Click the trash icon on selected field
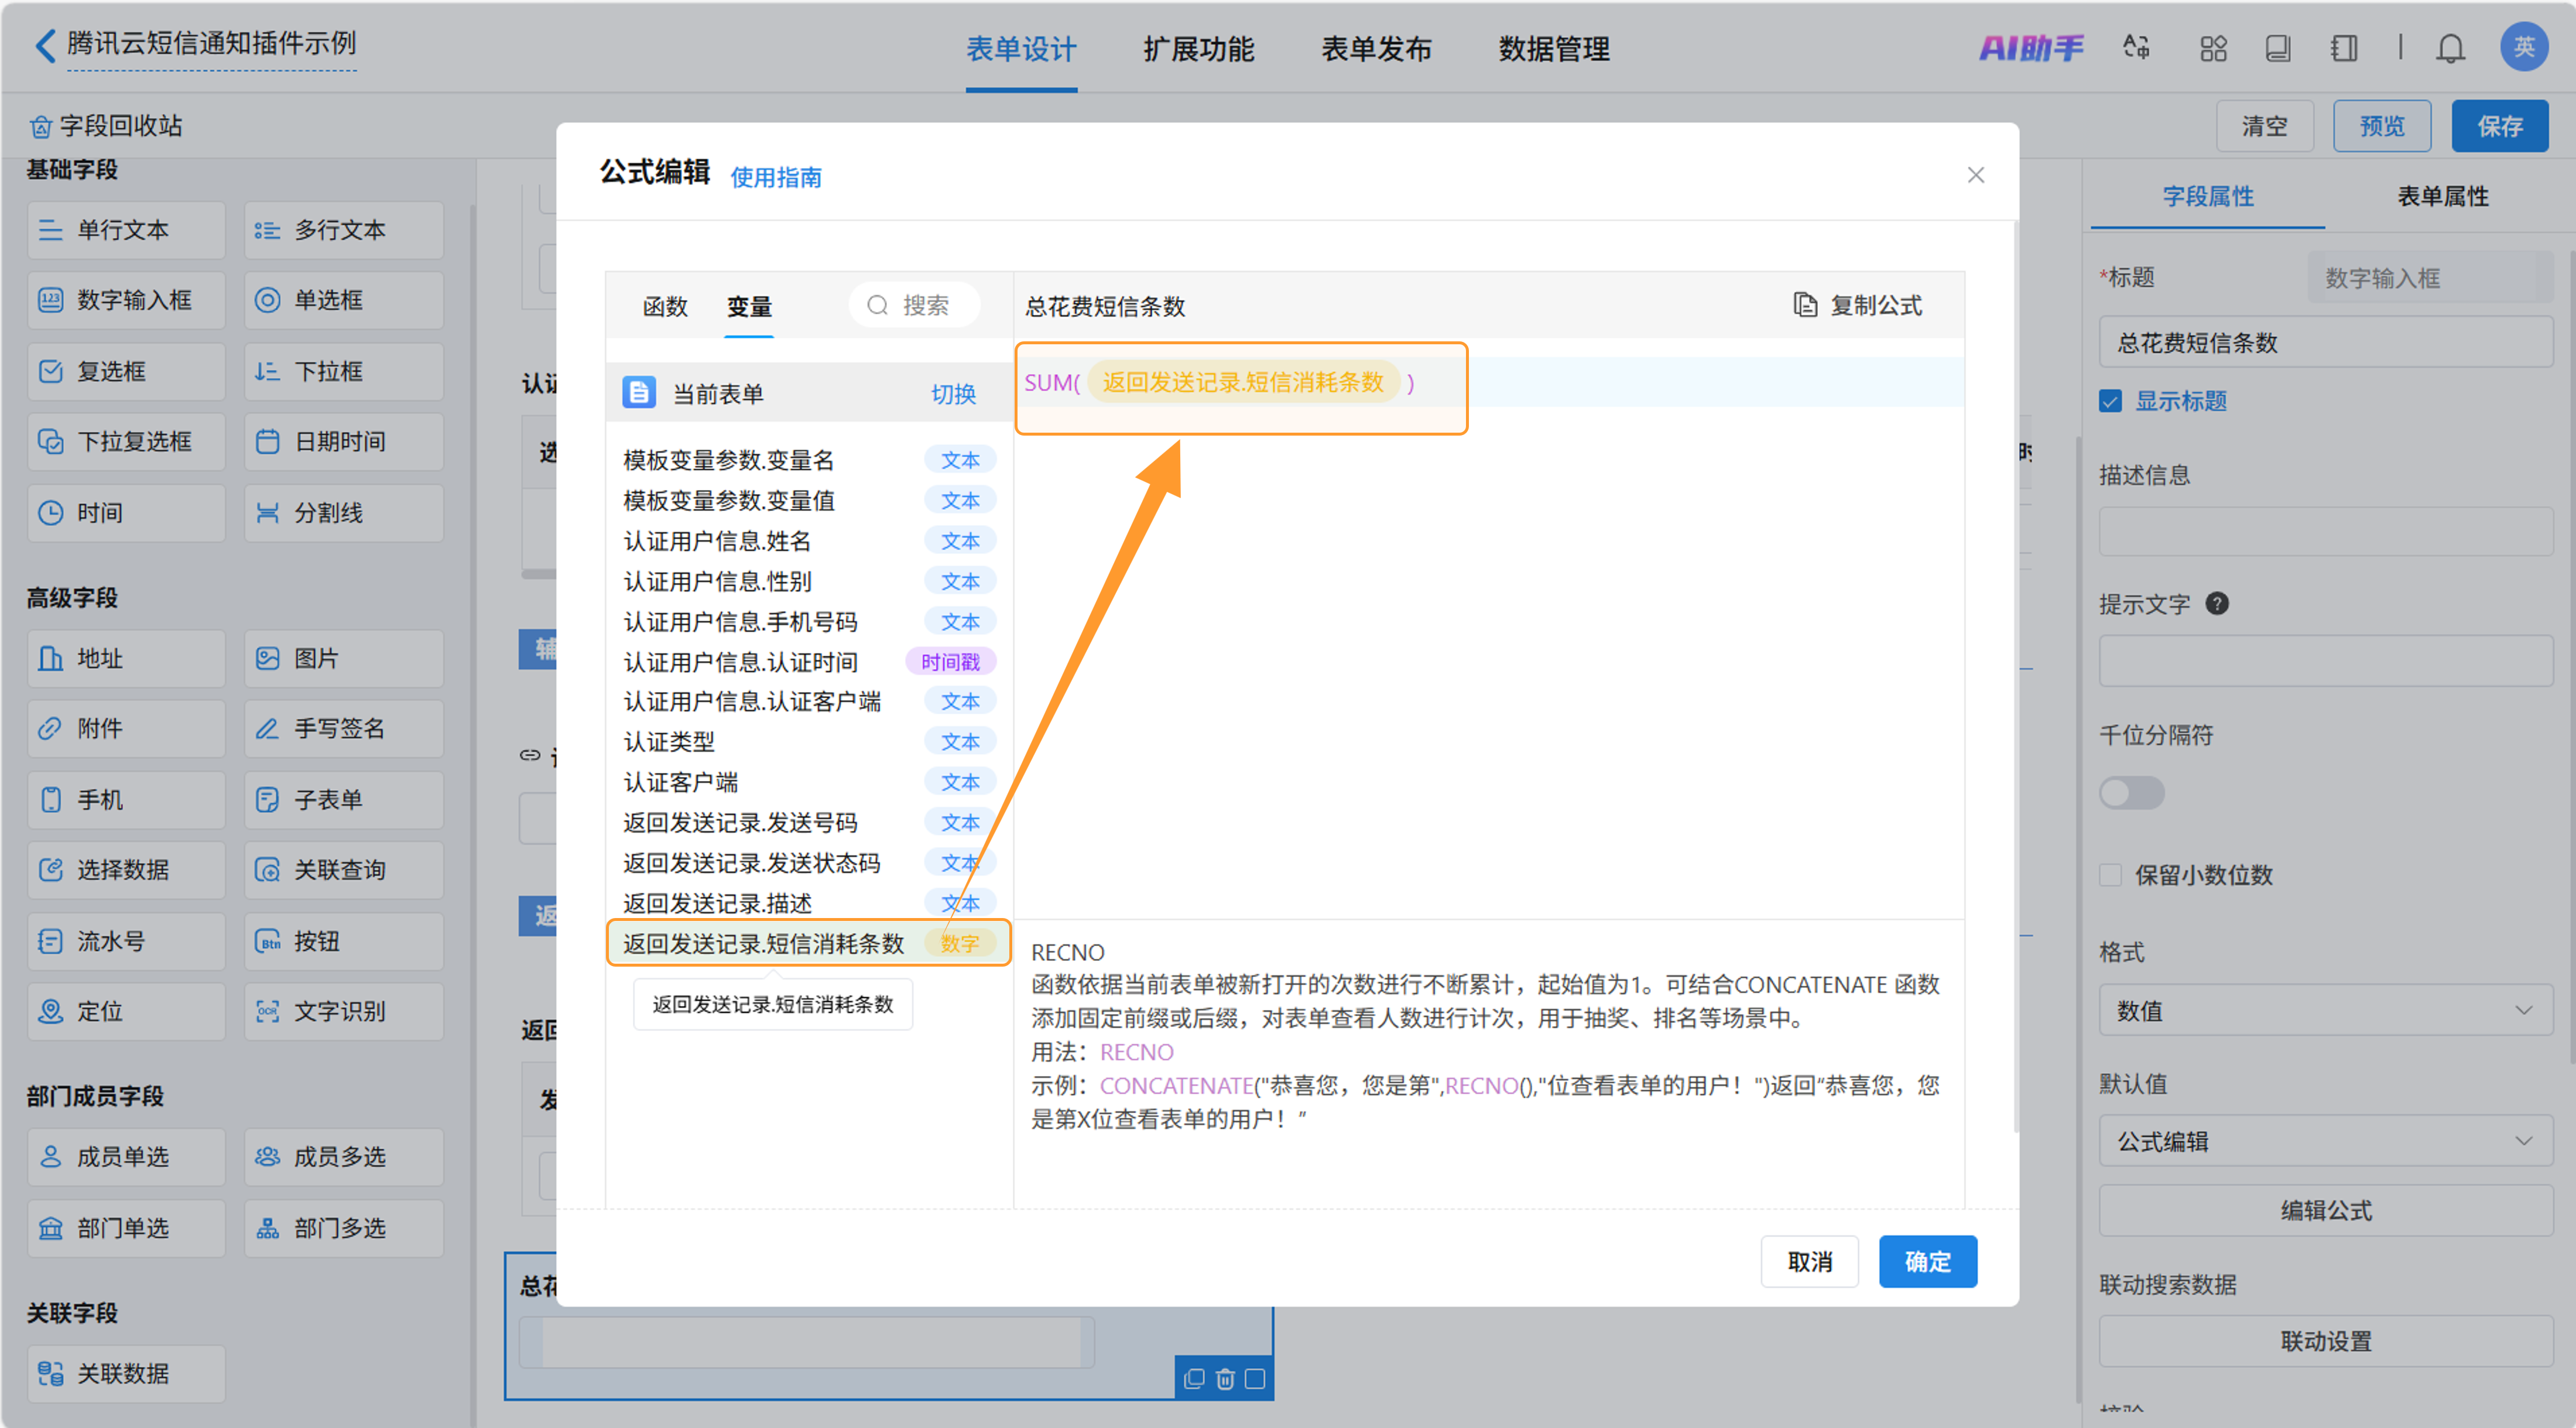2576x1428 pixels. [1224, 1379]
